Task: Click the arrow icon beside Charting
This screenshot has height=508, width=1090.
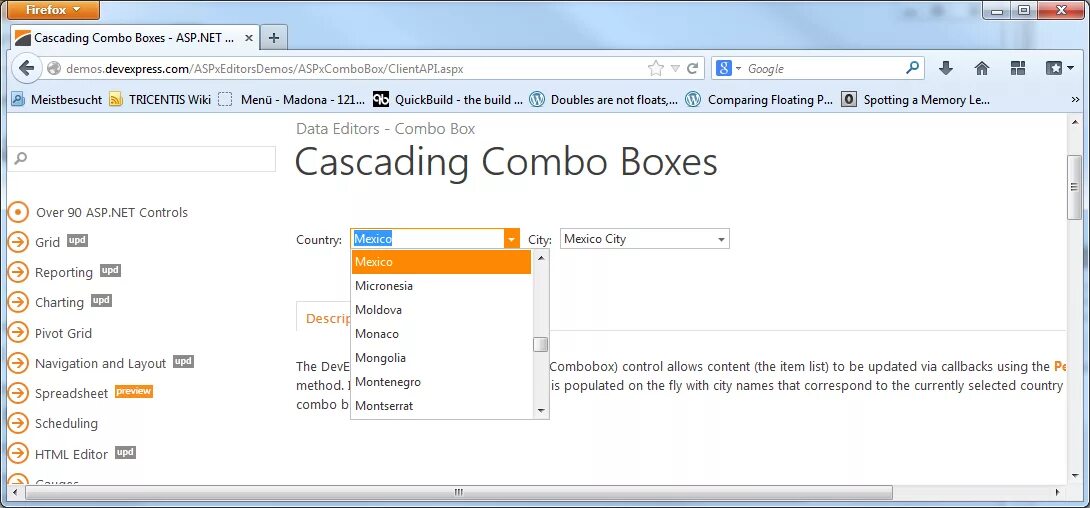Action: pos(18,302)
